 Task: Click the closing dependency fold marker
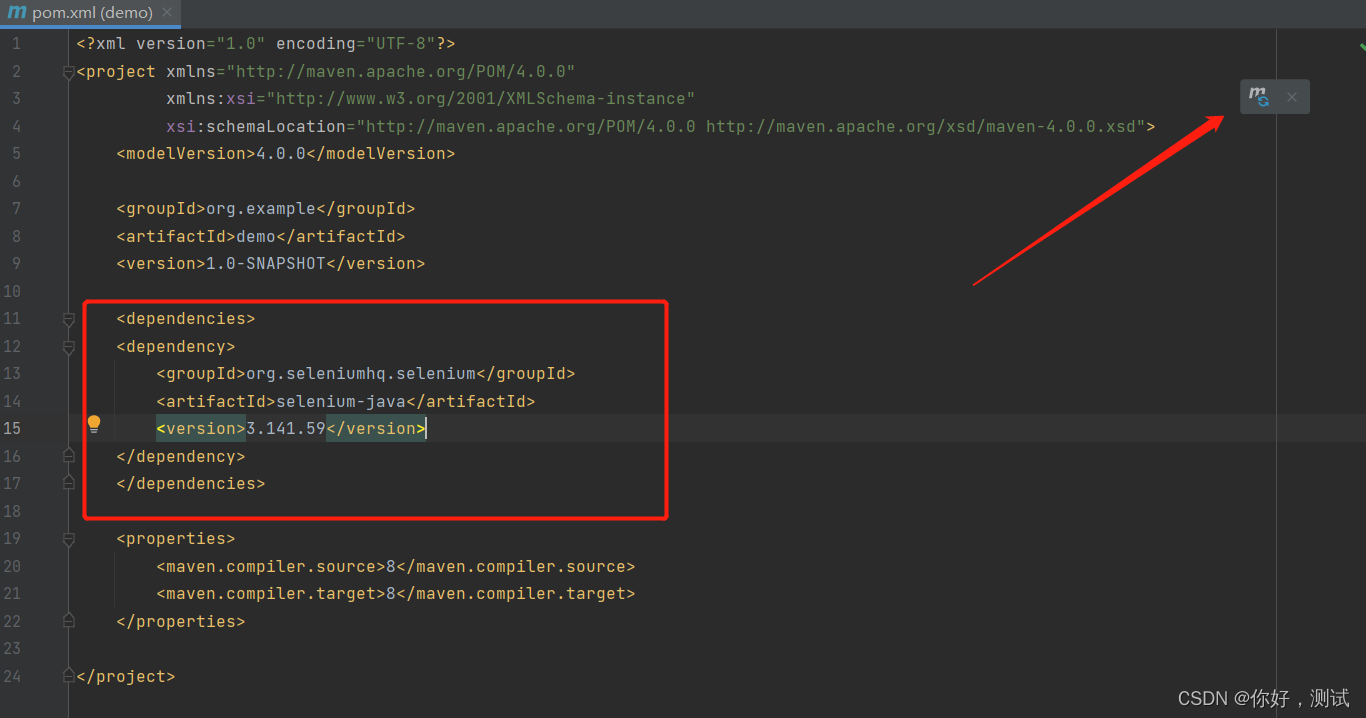point(68,456)
